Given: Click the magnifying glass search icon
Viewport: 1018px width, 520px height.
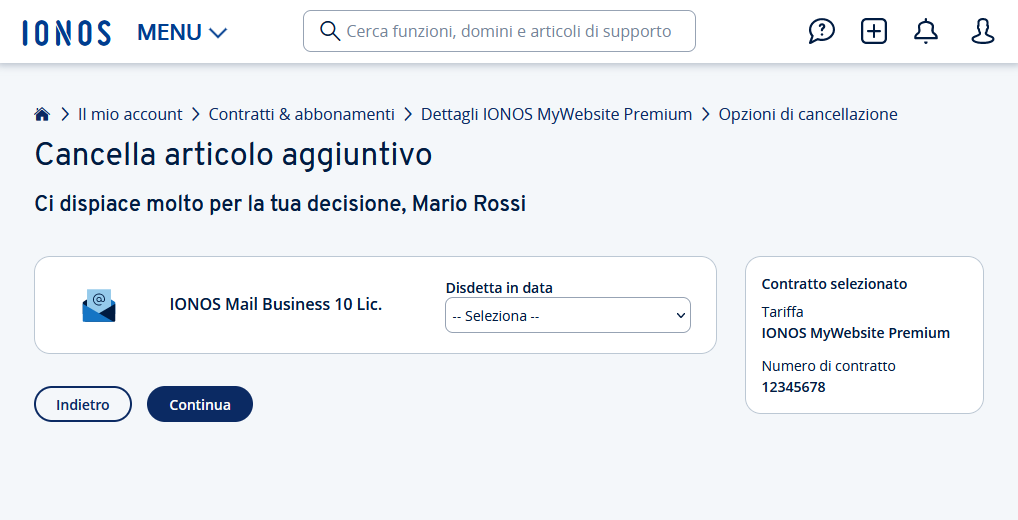Looking at the screenshot, I should [x=330, y=31].
